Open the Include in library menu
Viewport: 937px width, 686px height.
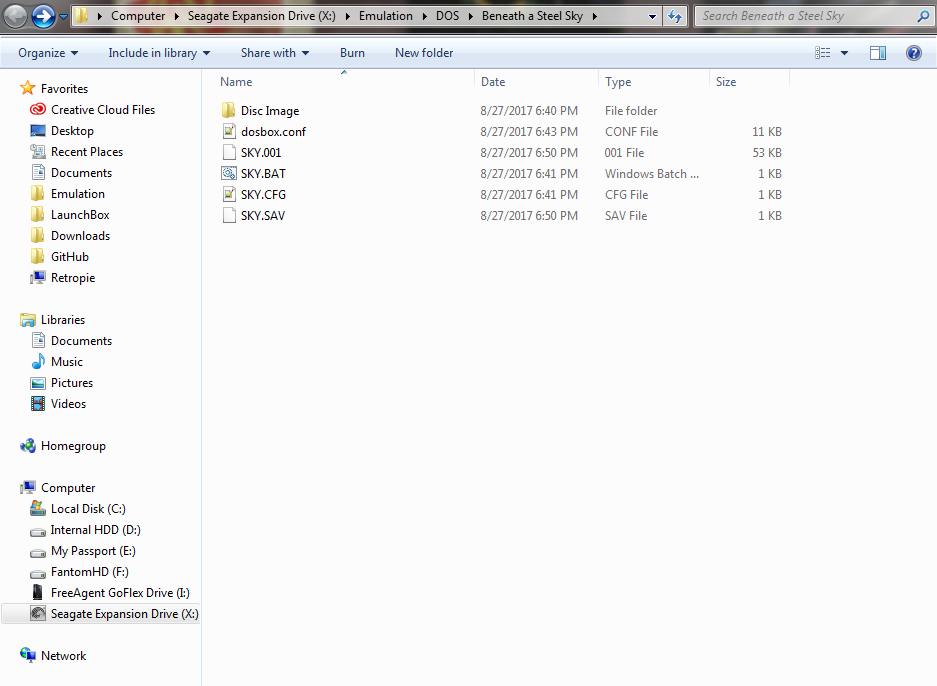[159, 53]
